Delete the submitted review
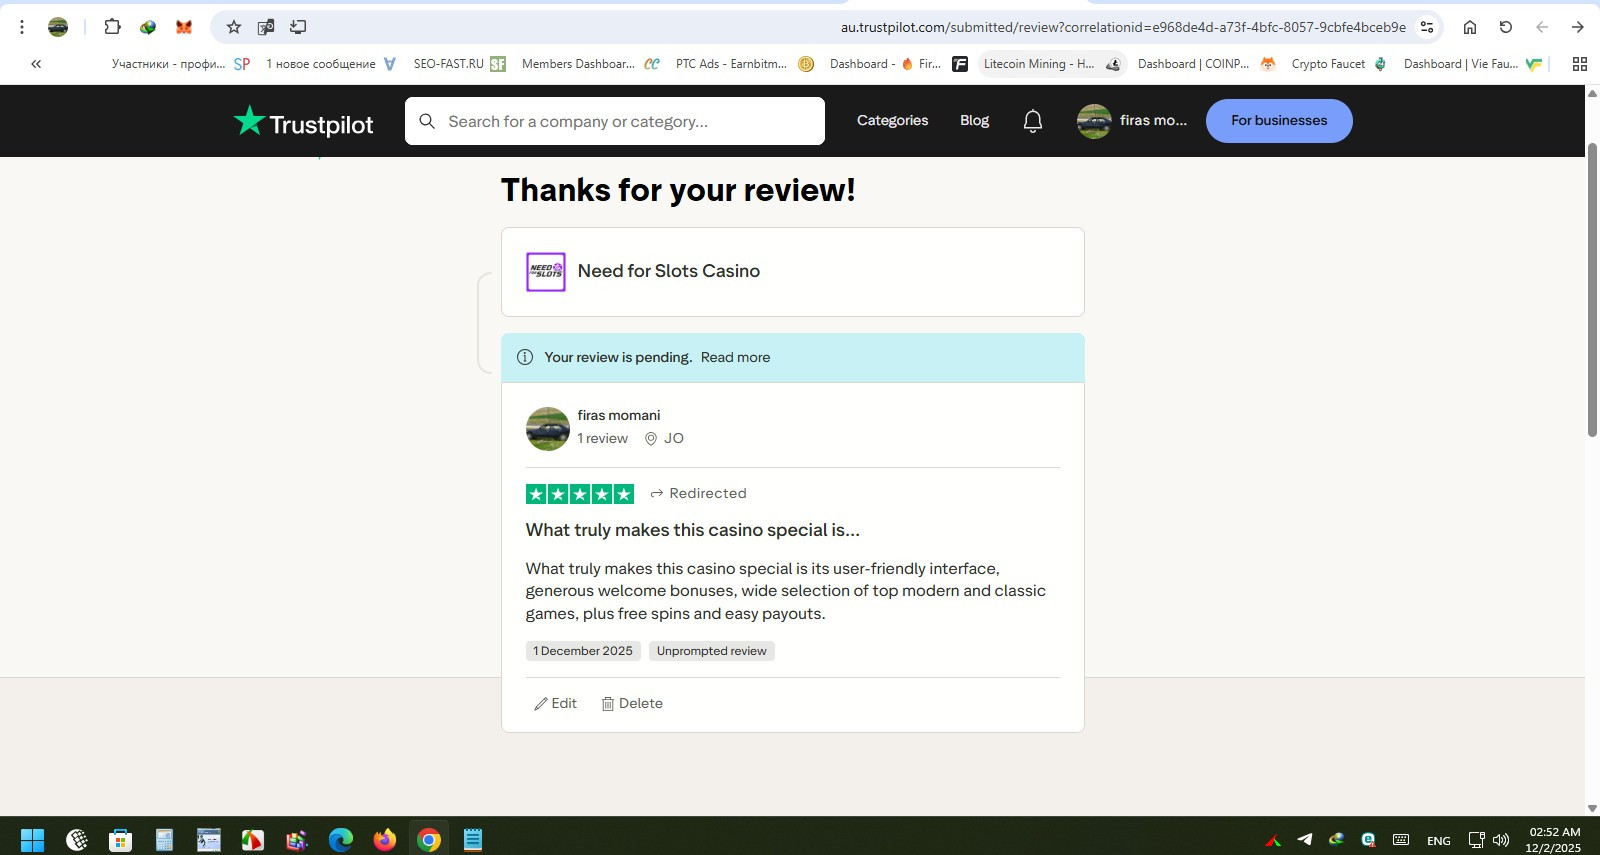Image resolution: width=1600 pixels, height=855 pixels. tap(632, 703)
